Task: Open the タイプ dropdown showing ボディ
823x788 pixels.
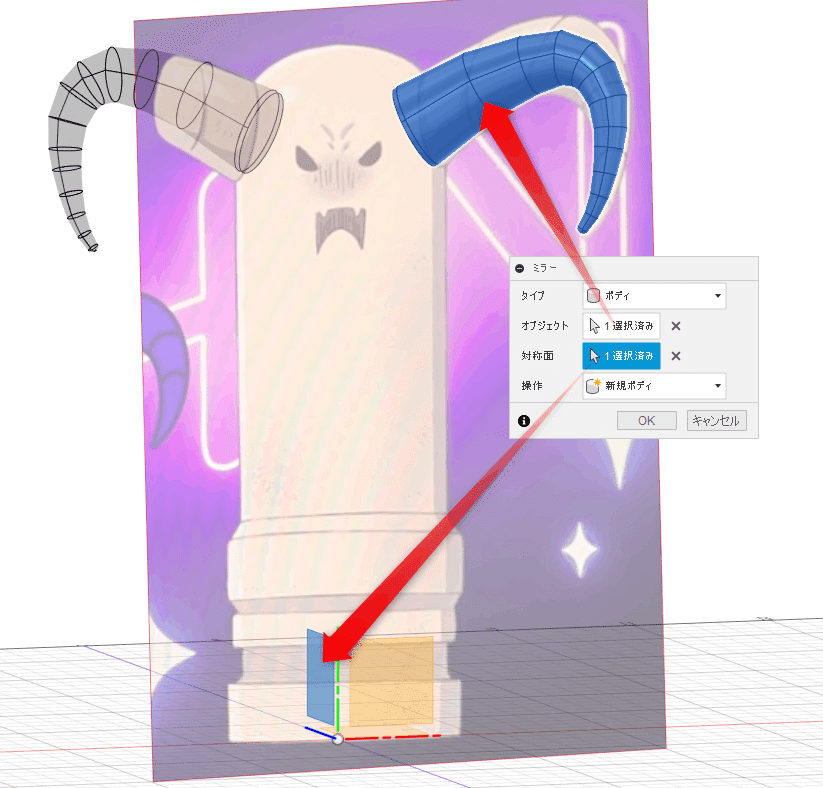Action: coord(654,296)
